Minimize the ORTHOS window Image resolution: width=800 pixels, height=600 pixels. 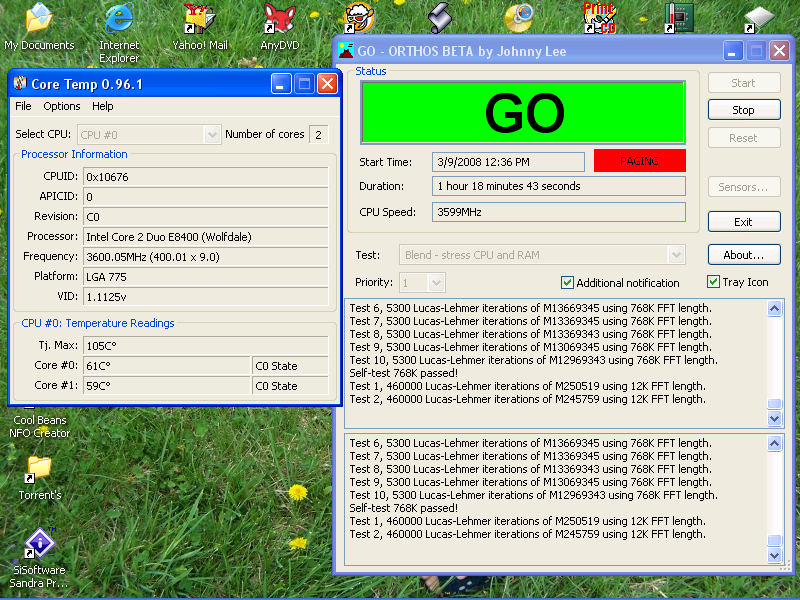pos(733,51)
